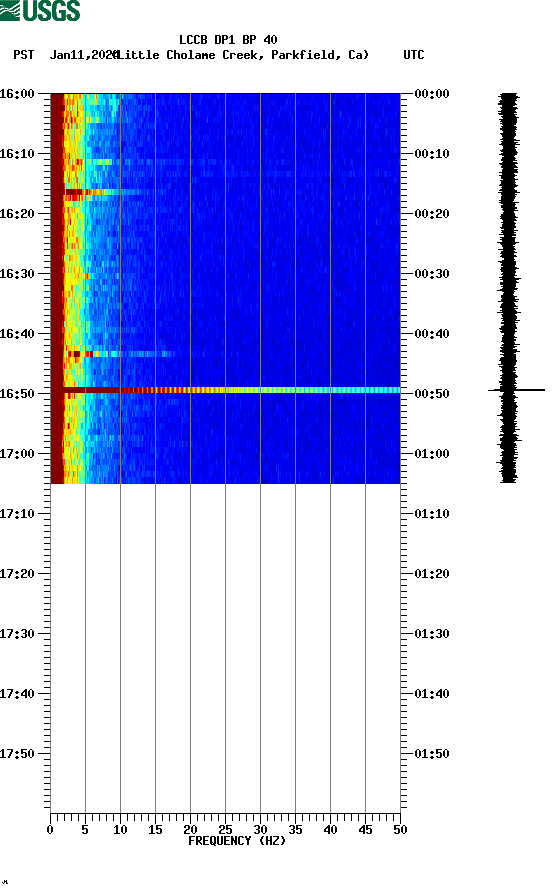Click the 17:10 PST time label
Viewport: 552px width, 893px height.
coord(17,514)
